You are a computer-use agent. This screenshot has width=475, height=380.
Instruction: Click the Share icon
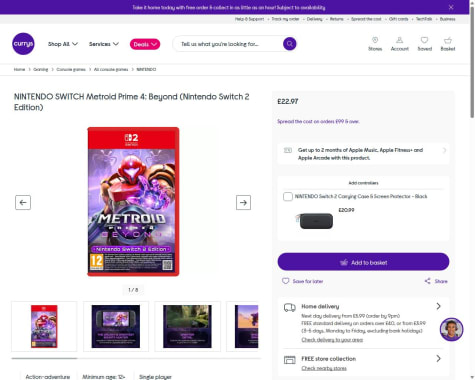point(427,281)
